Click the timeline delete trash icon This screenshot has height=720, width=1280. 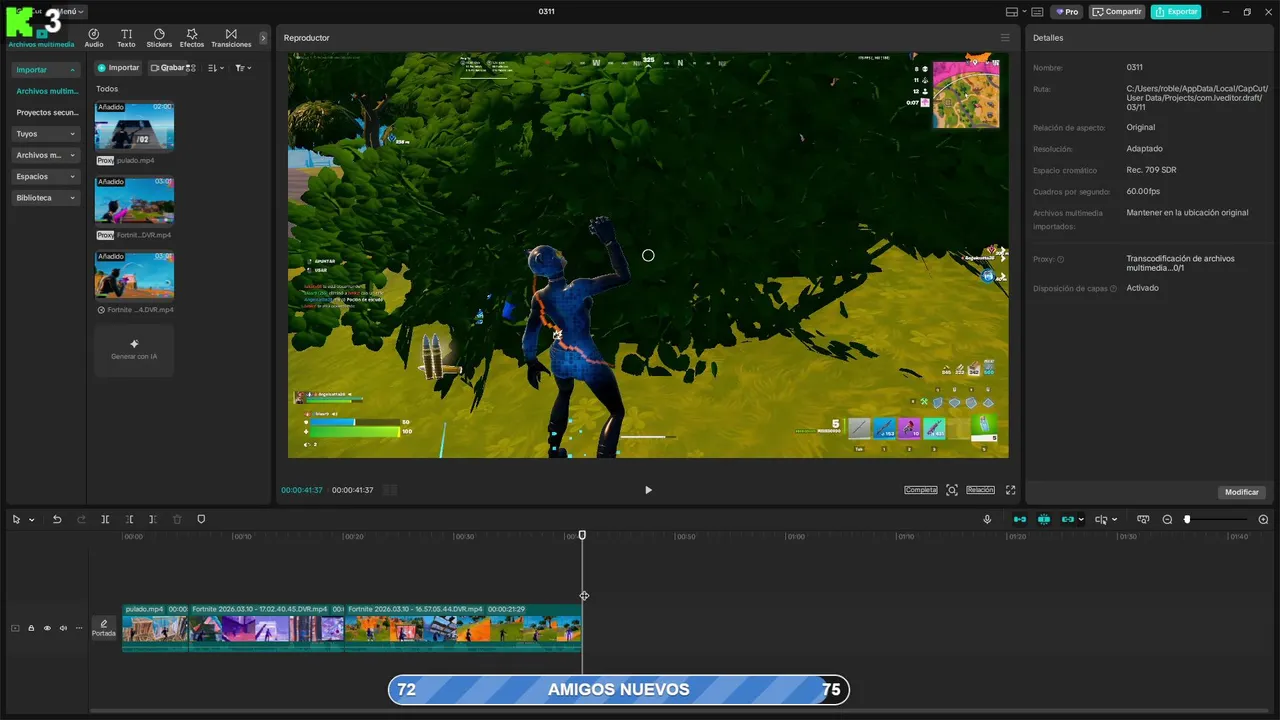click(177, 519)
